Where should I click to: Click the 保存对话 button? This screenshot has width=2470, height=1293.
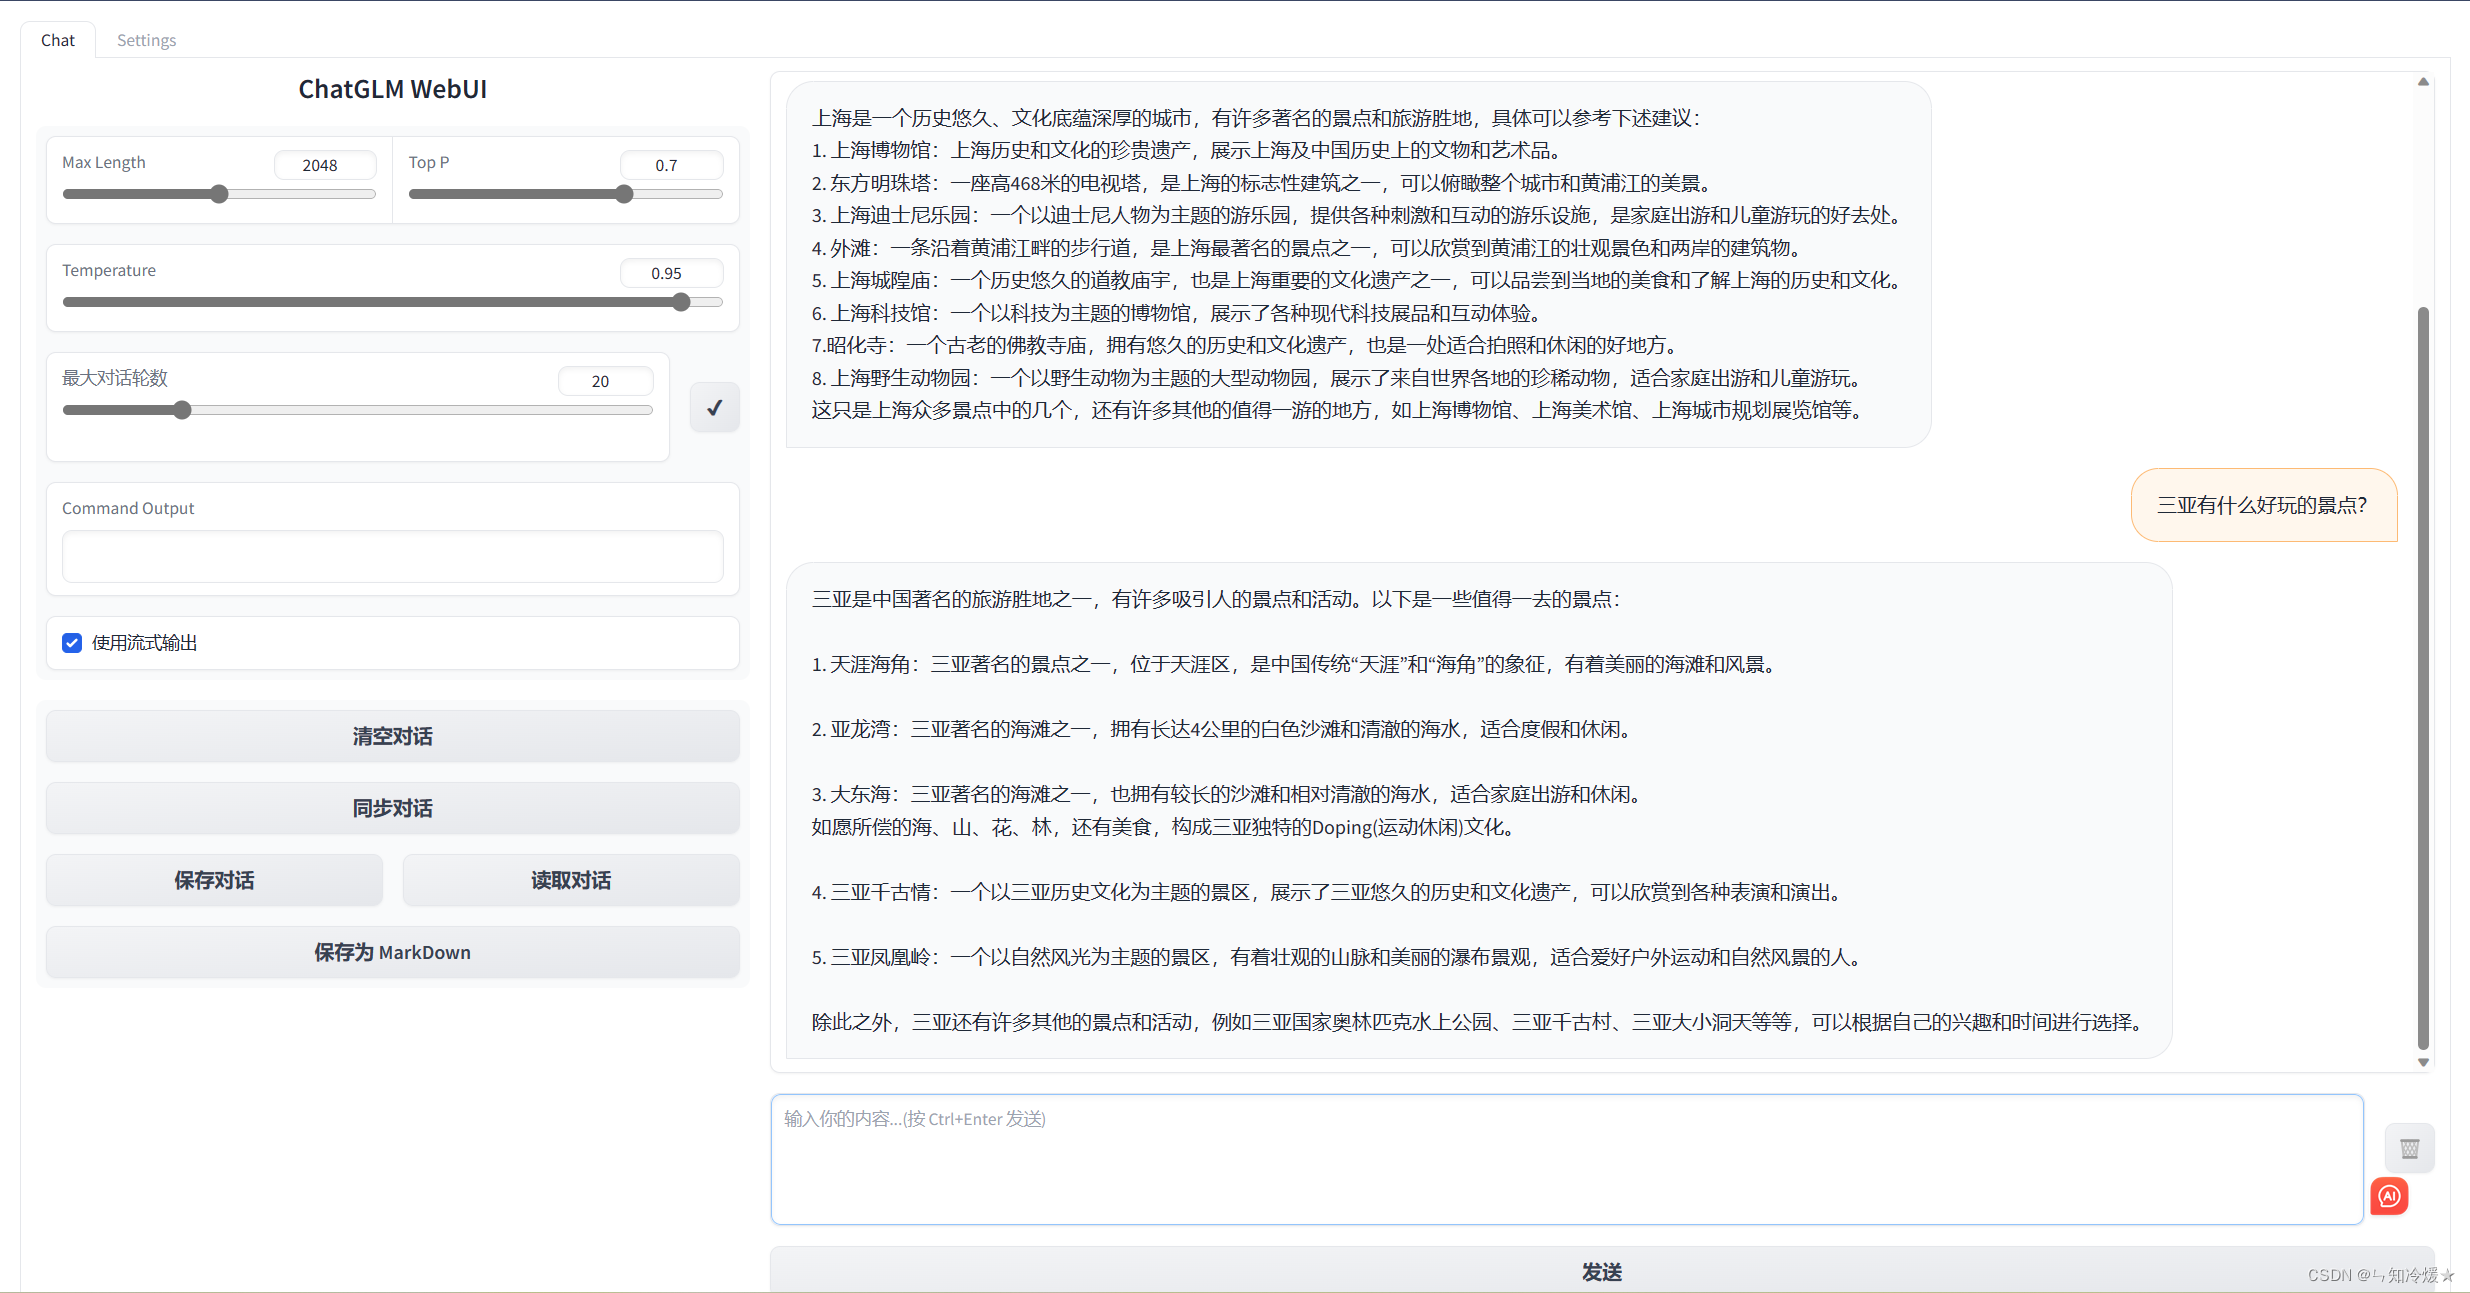pyautogui.click(x=214, y=880)
